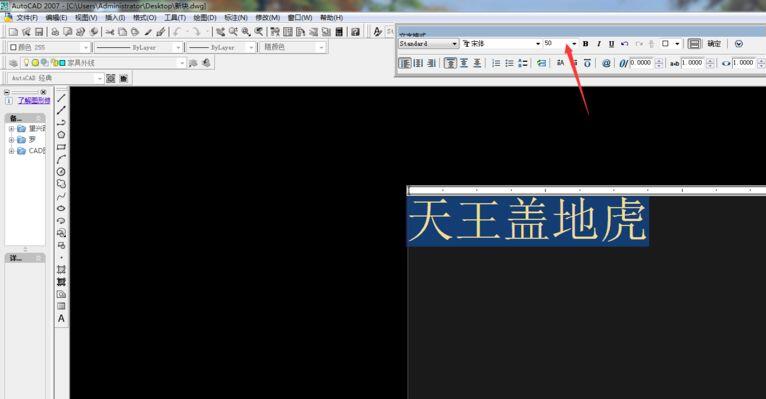
Task: Toggle the ruler display button
Action: click(694, 43)
